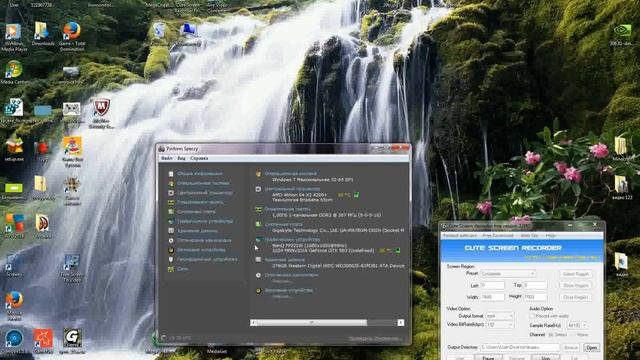Open Вид menu in Speccy

point(181,158)
